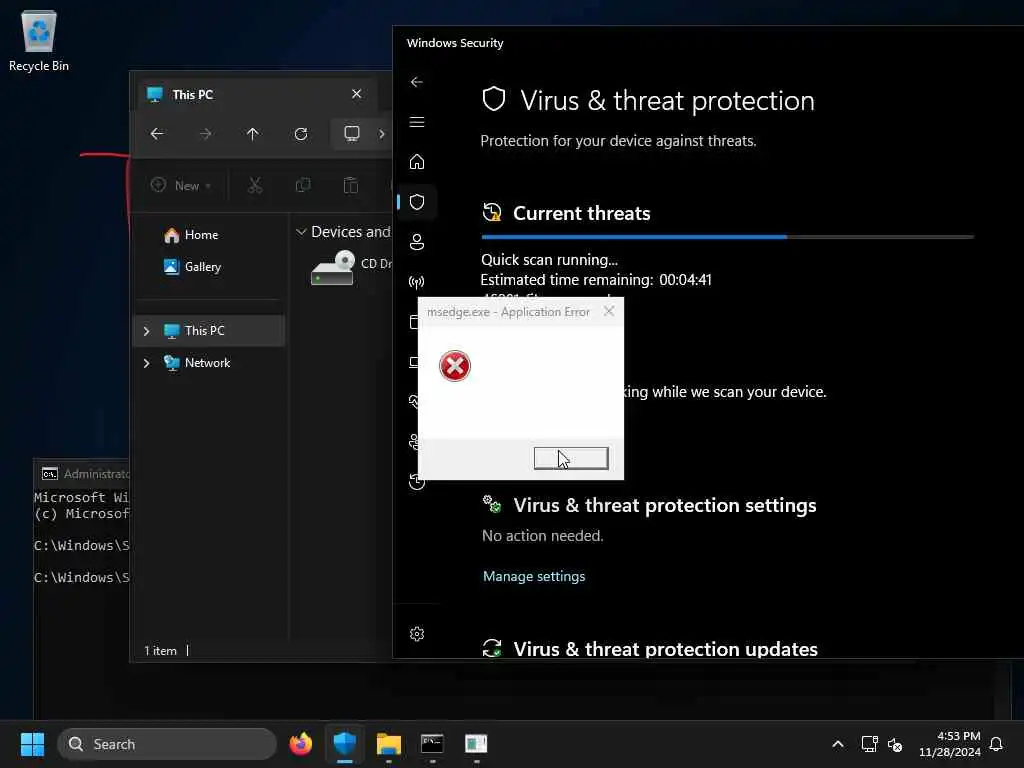This screenshot has height=768, width=1024.
Task: Open File Explorer from the taskbar
Action: (x=389, y=744)
